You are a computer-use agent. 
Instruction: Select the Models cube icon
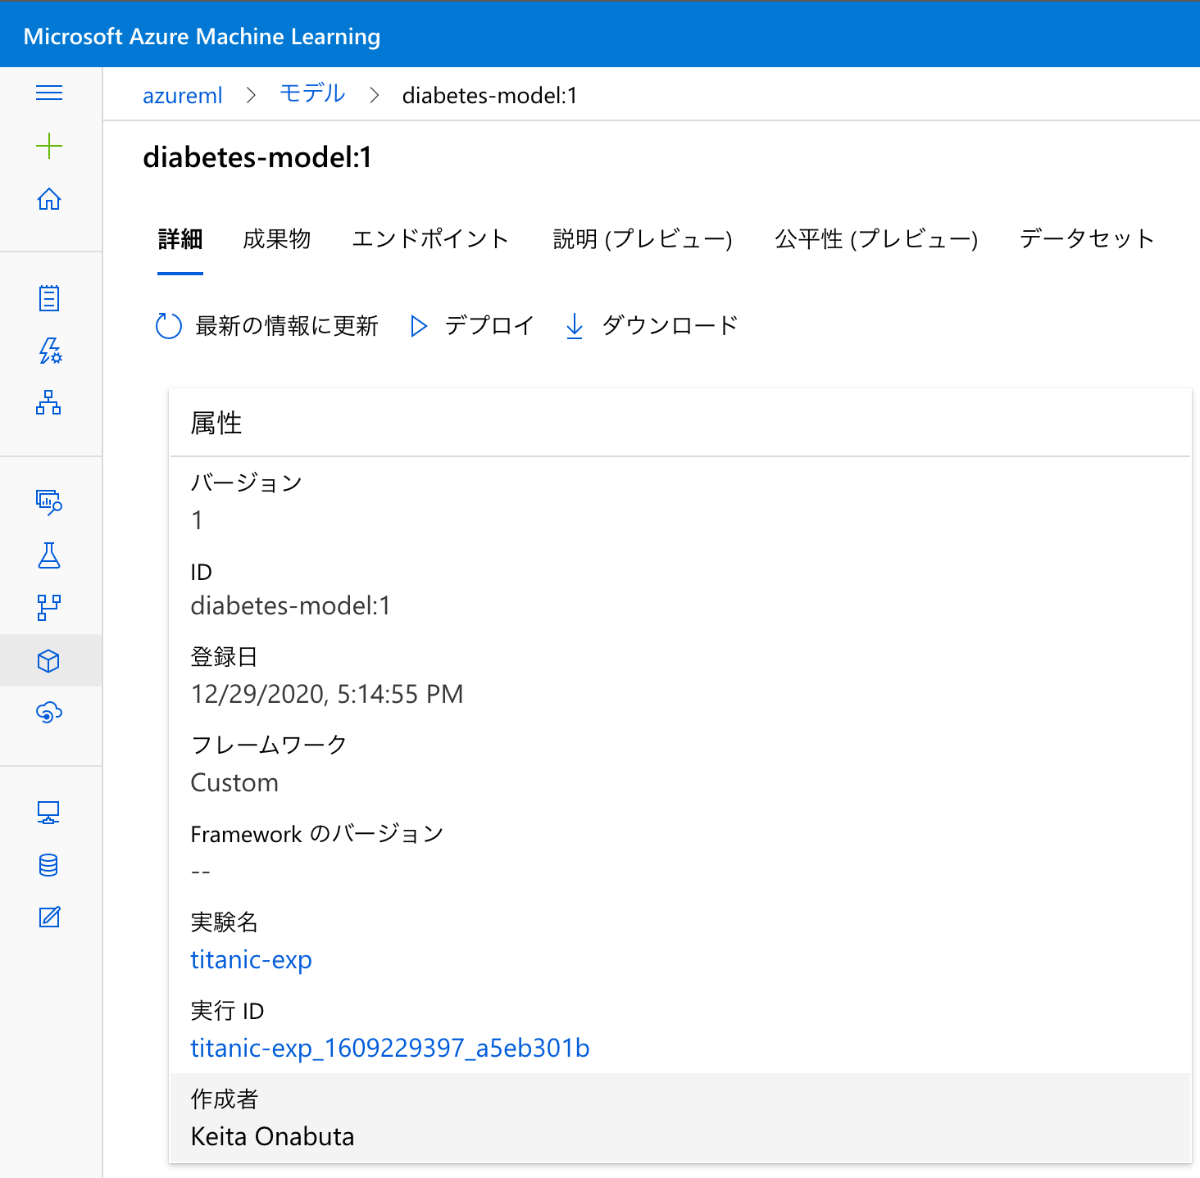tap(49, 661)
